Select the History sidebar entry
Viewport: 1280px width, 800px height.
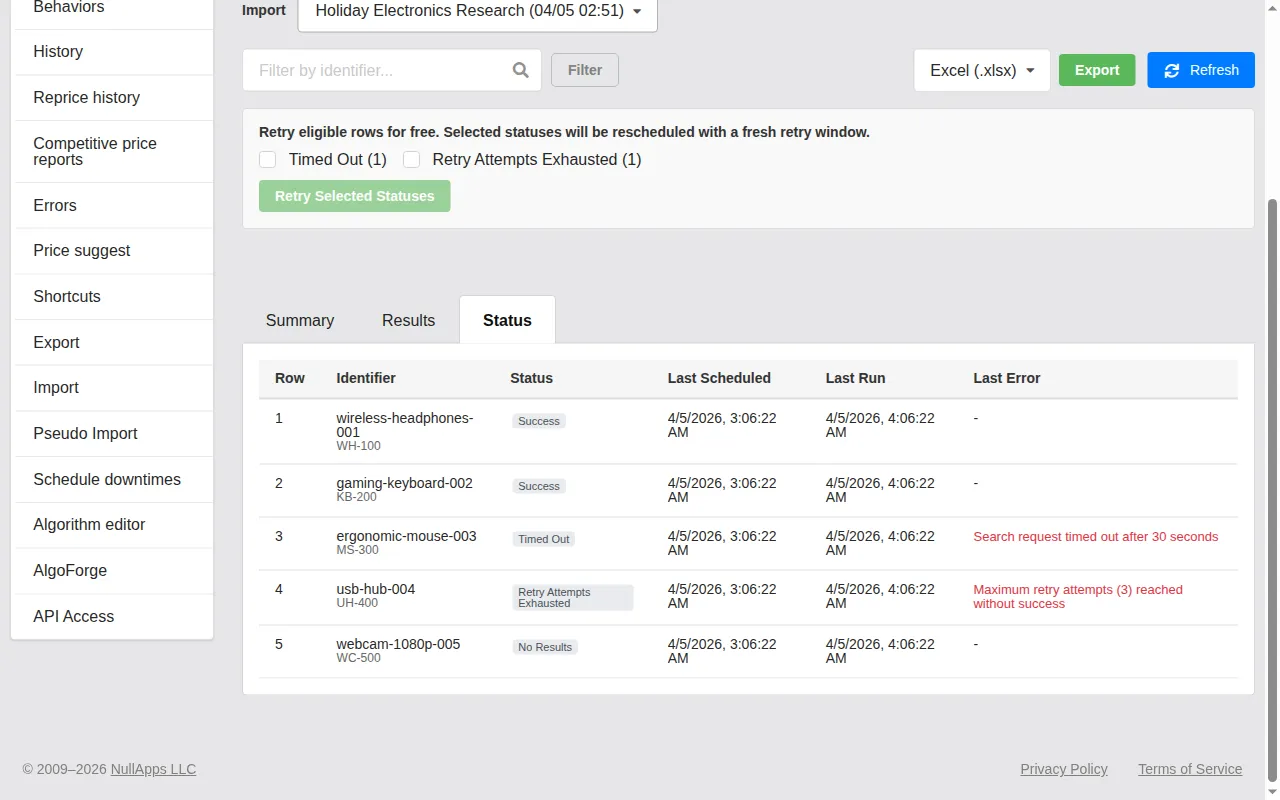click(x=57, y=51)
